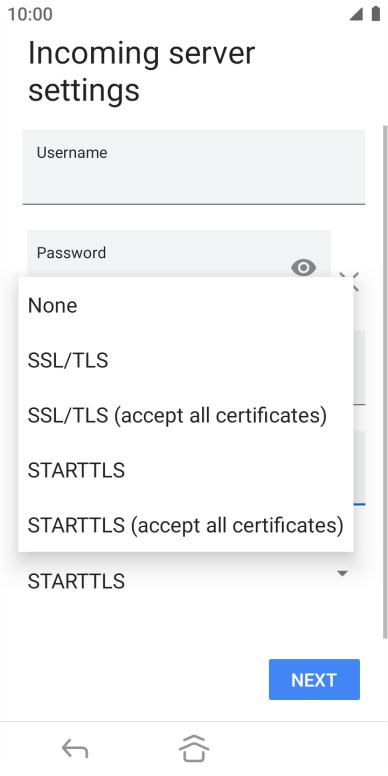Focus the Password input field
The image size is (388, 776).
179,253
